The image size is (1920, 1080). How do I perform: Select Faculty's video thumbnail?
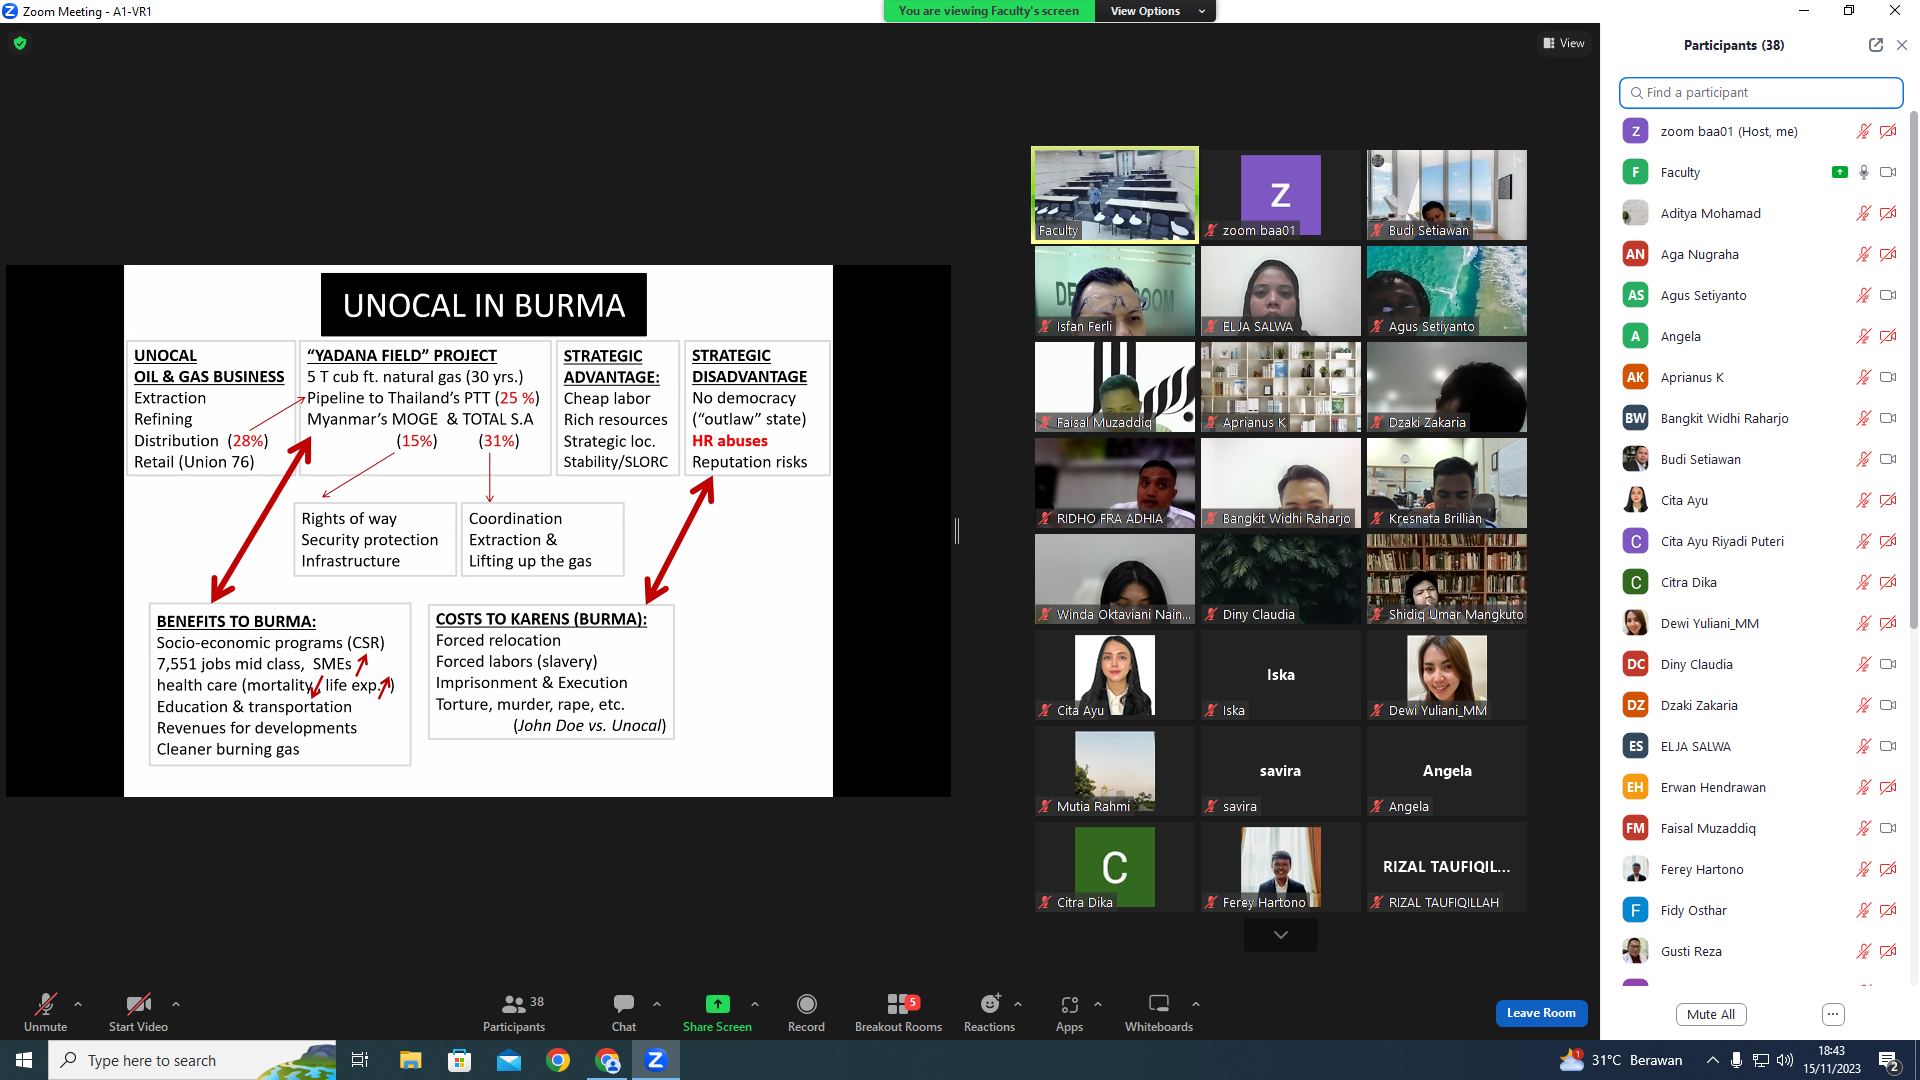[1115, 195]
